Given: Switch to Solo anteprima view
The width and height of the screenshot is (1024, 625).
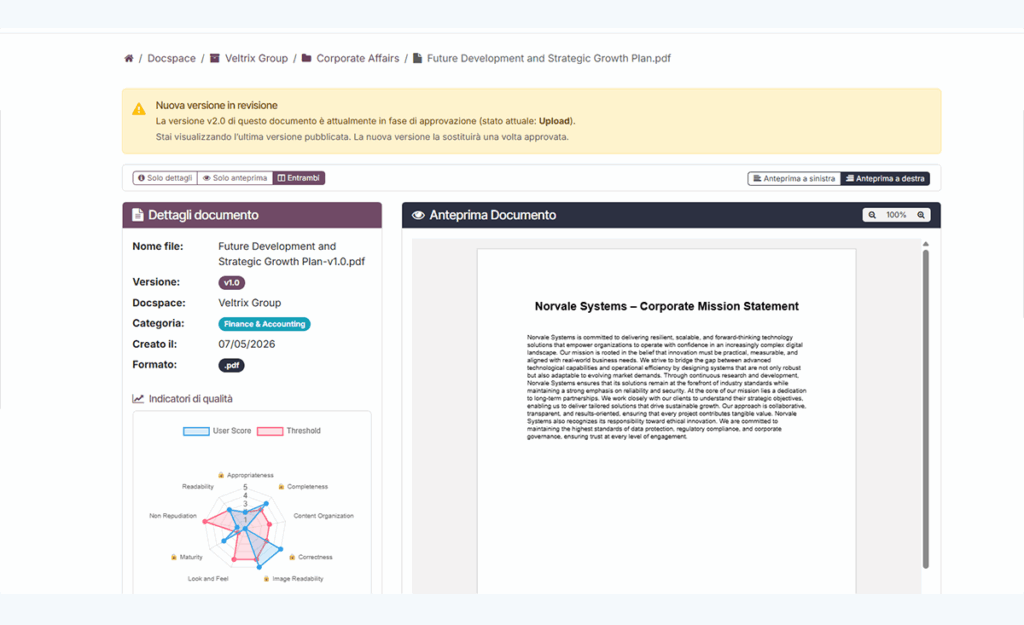Looking at the screenshot, I should (235, 178).
